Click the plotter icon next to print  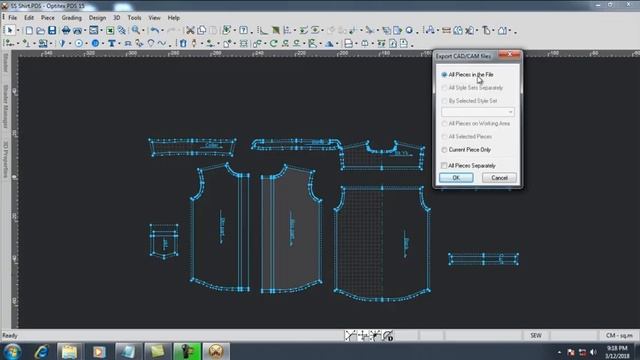point(77,30)
